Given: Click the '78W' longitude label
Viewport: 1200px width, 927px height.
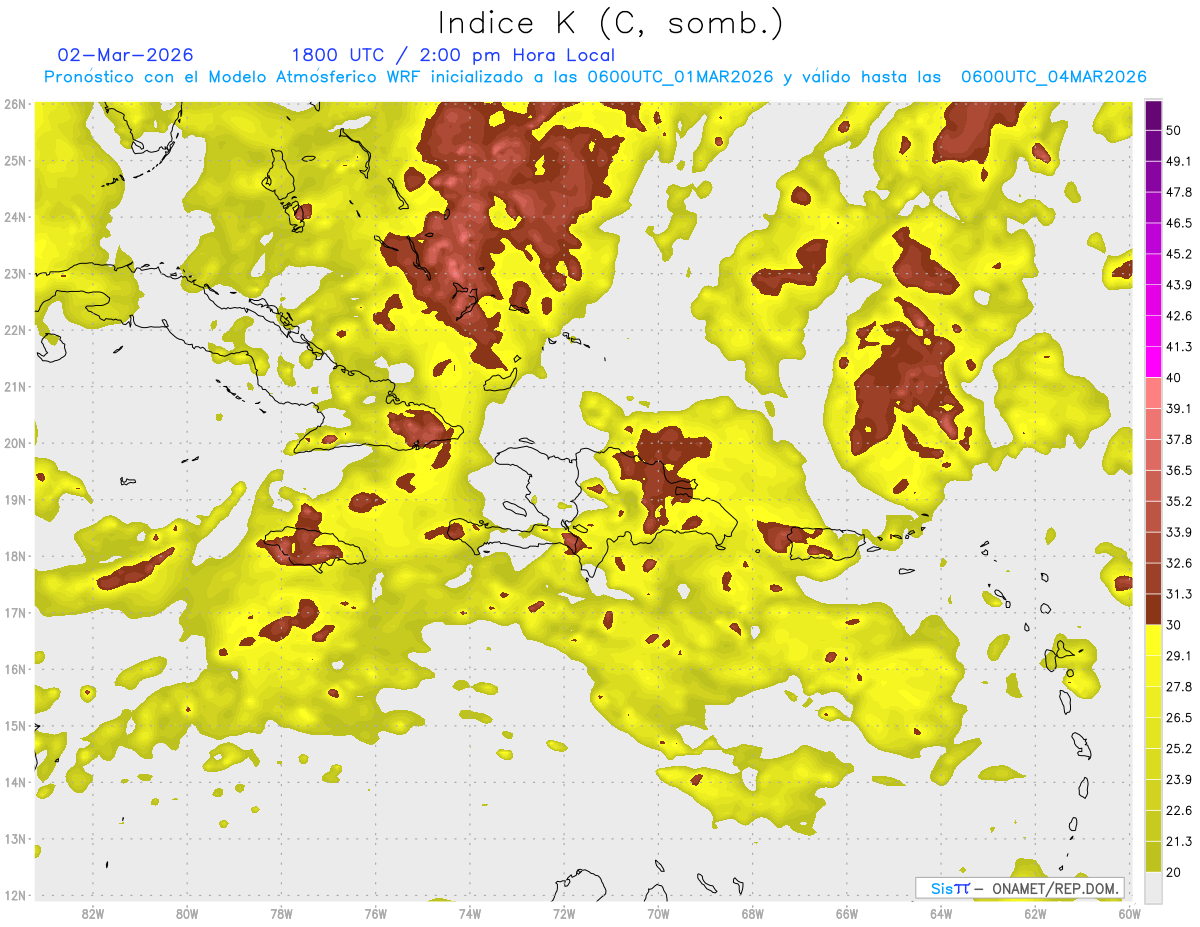Looking at the screenshot, I should pyautogui.click(x=281, y=914).
